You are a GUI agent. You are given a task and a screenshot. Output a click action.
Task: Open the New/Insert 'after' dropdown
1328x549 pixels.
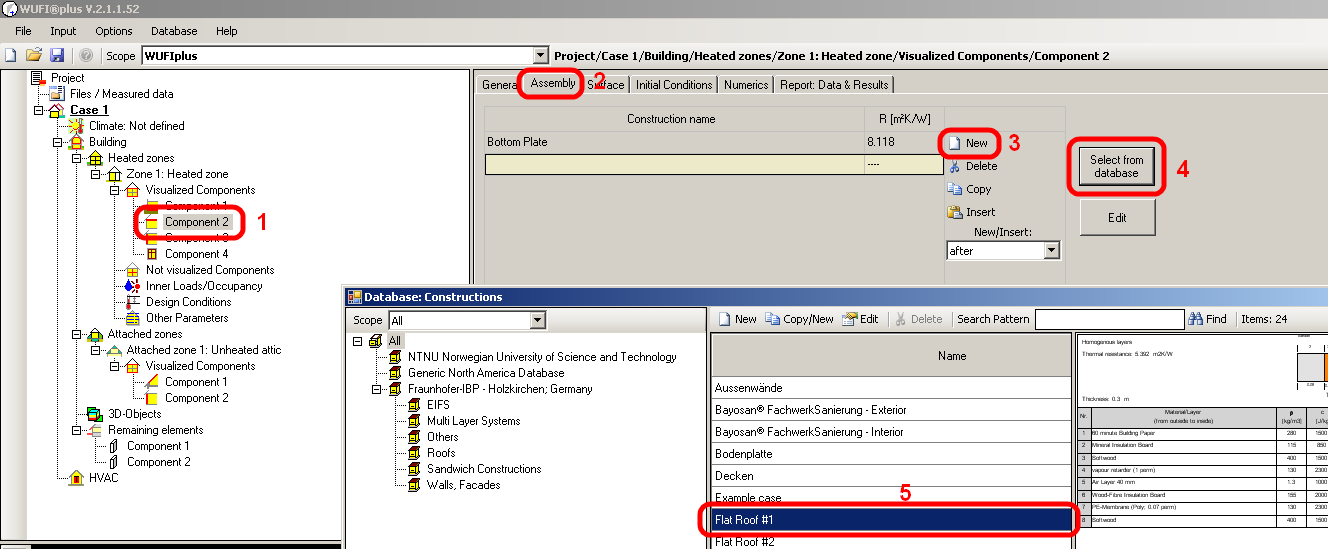click(1051, 251)
